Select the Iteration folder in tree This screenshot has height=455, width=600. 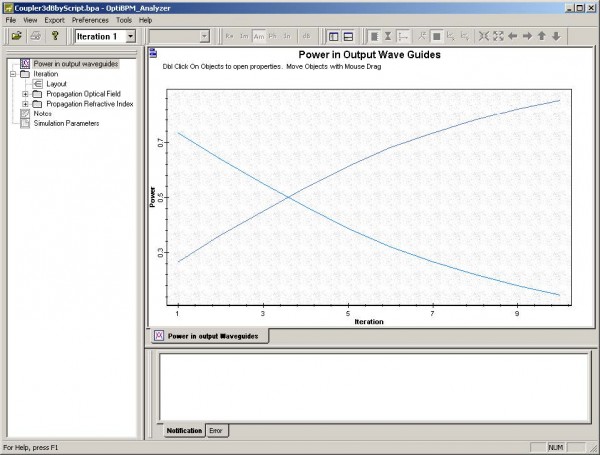(x=46, y=74)
